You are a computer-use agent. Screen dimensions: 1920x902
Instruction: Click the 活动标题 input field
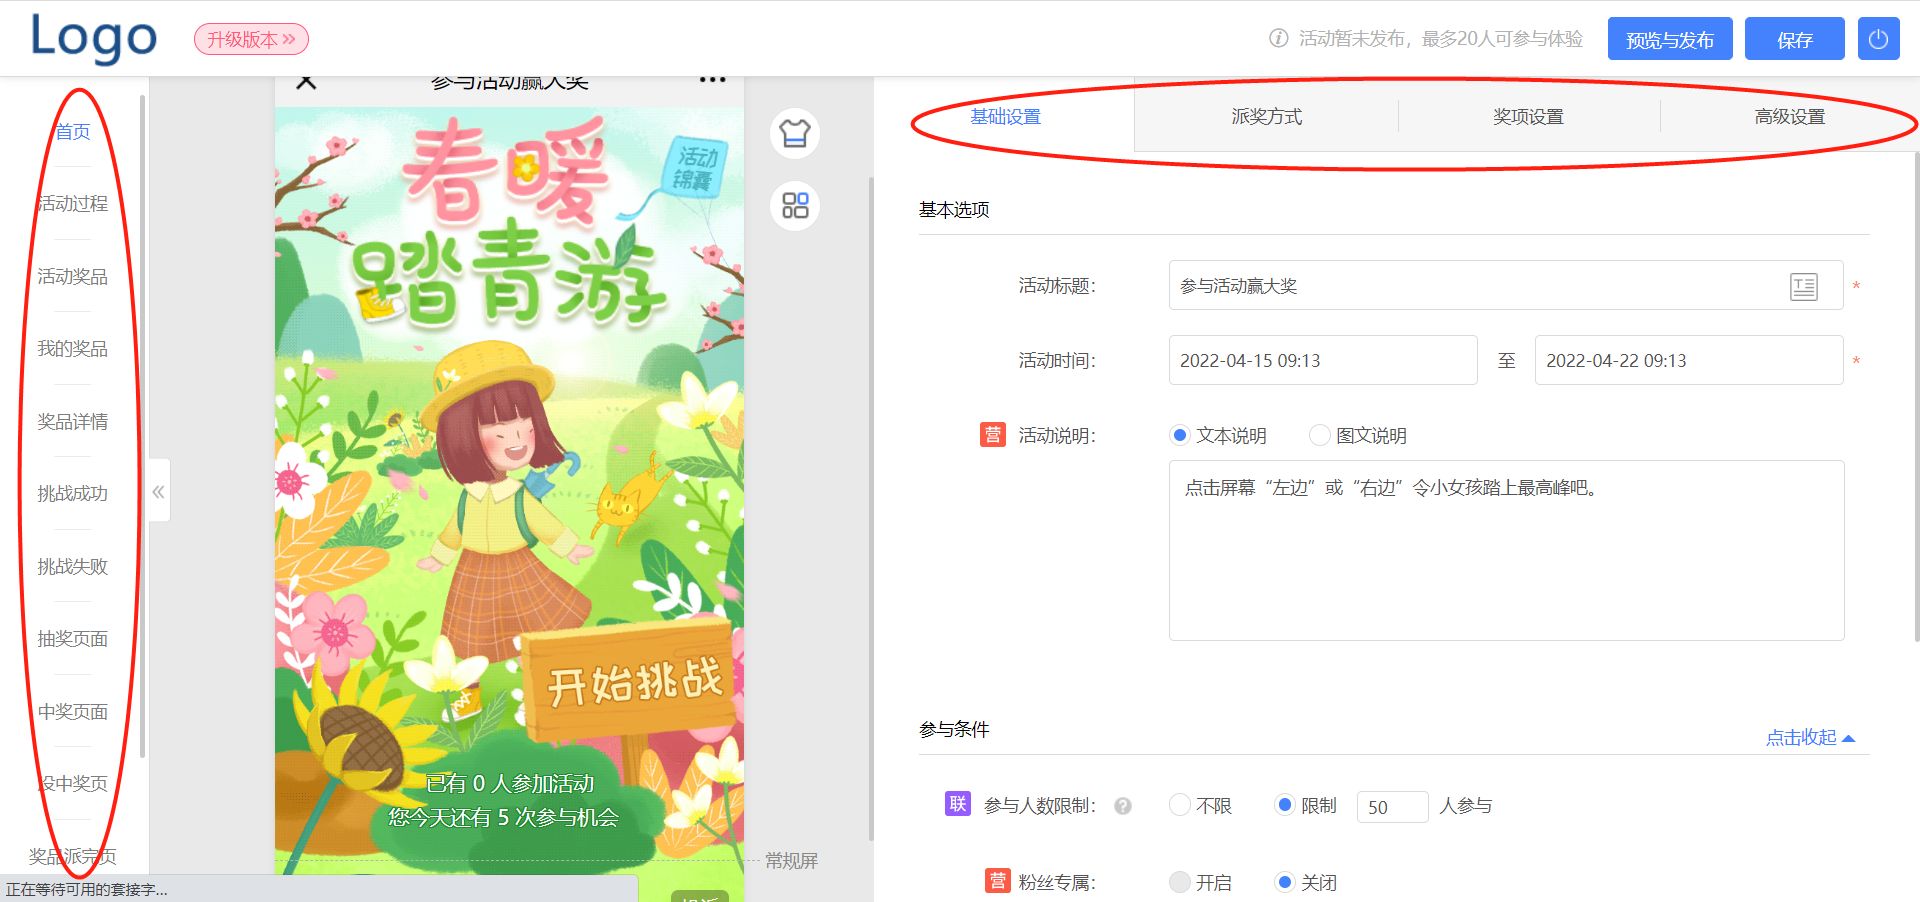[1505, 286]
